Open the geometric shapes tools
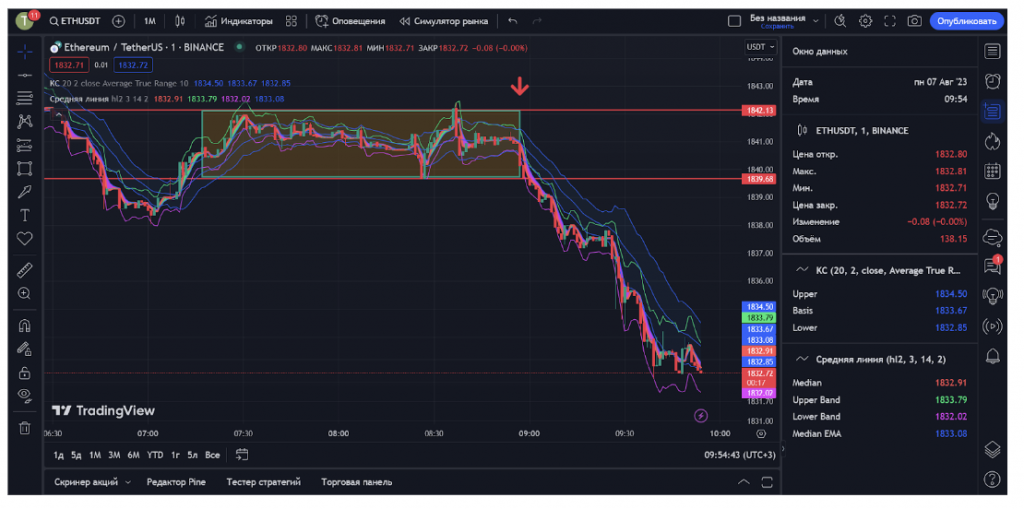1024x509 pixels. click(x=25, y=169)
